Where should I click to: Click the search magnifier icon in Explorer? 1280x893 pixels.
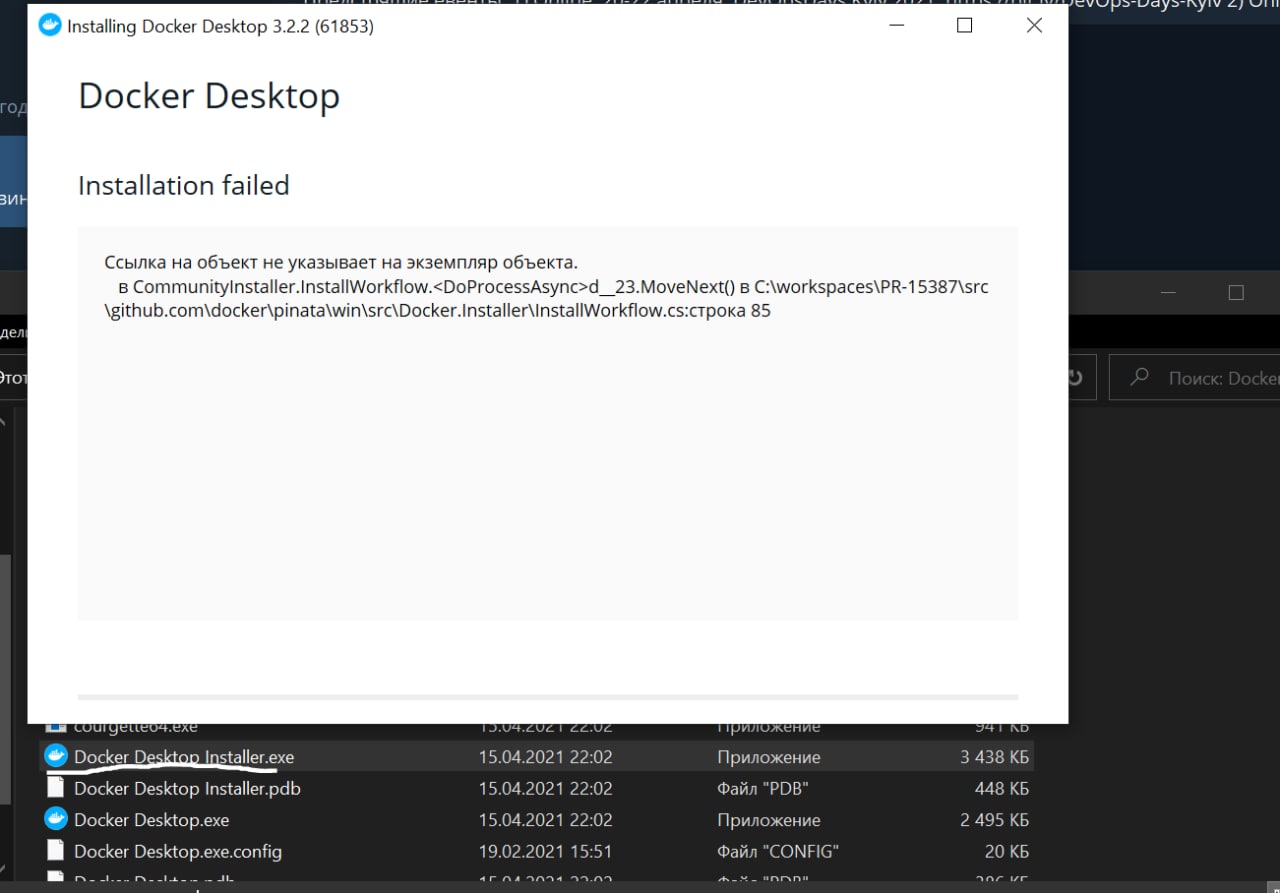(x=1138, y=378)
